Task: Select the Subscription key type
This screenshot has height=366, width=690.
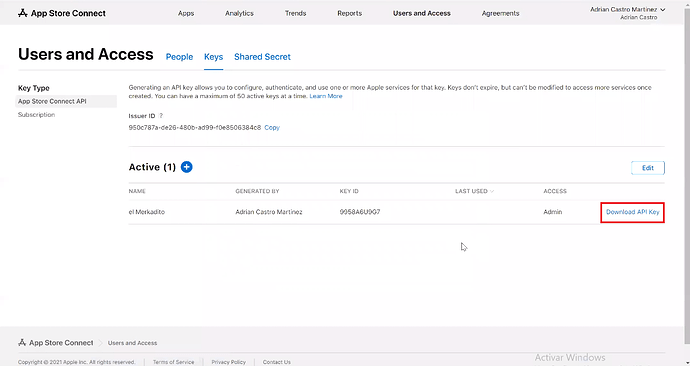Action: pos(37,115)
